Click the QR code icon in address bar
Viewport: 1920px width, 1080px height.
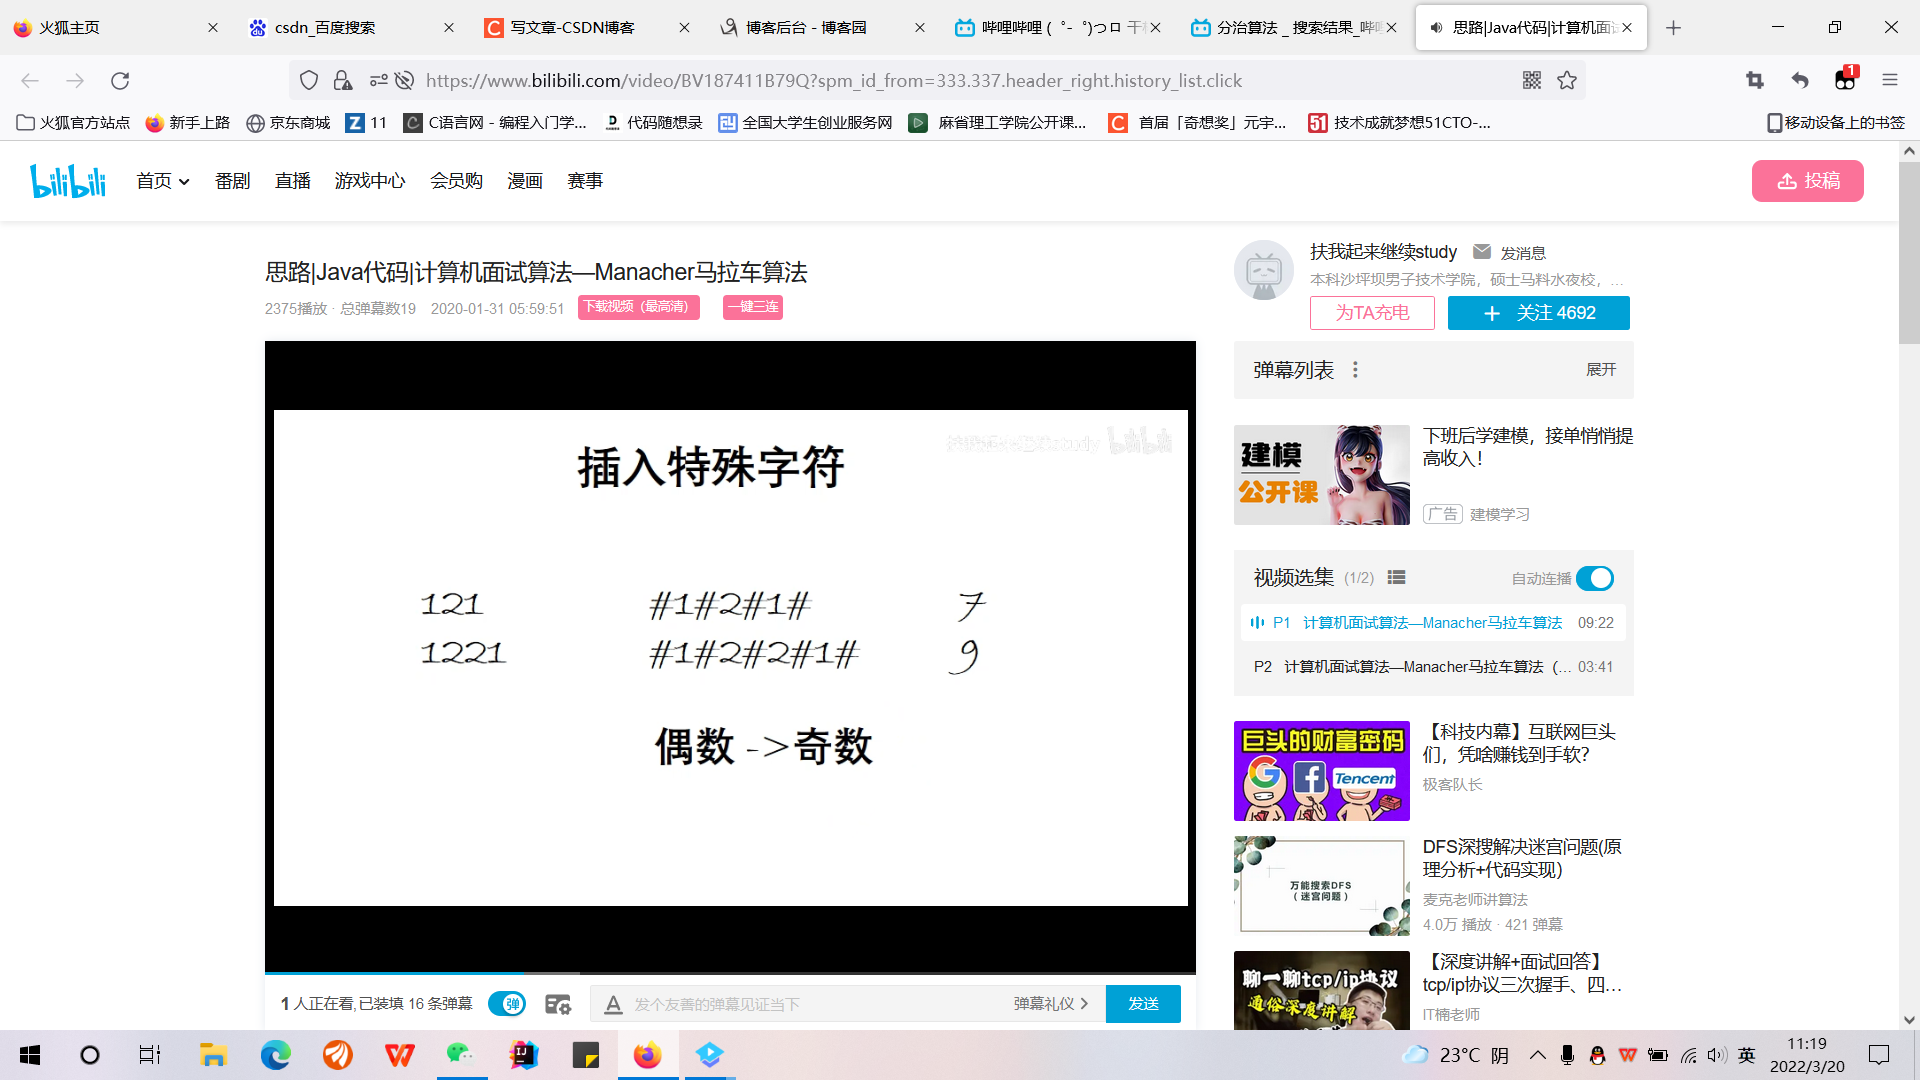click(x=1531, y=80)
